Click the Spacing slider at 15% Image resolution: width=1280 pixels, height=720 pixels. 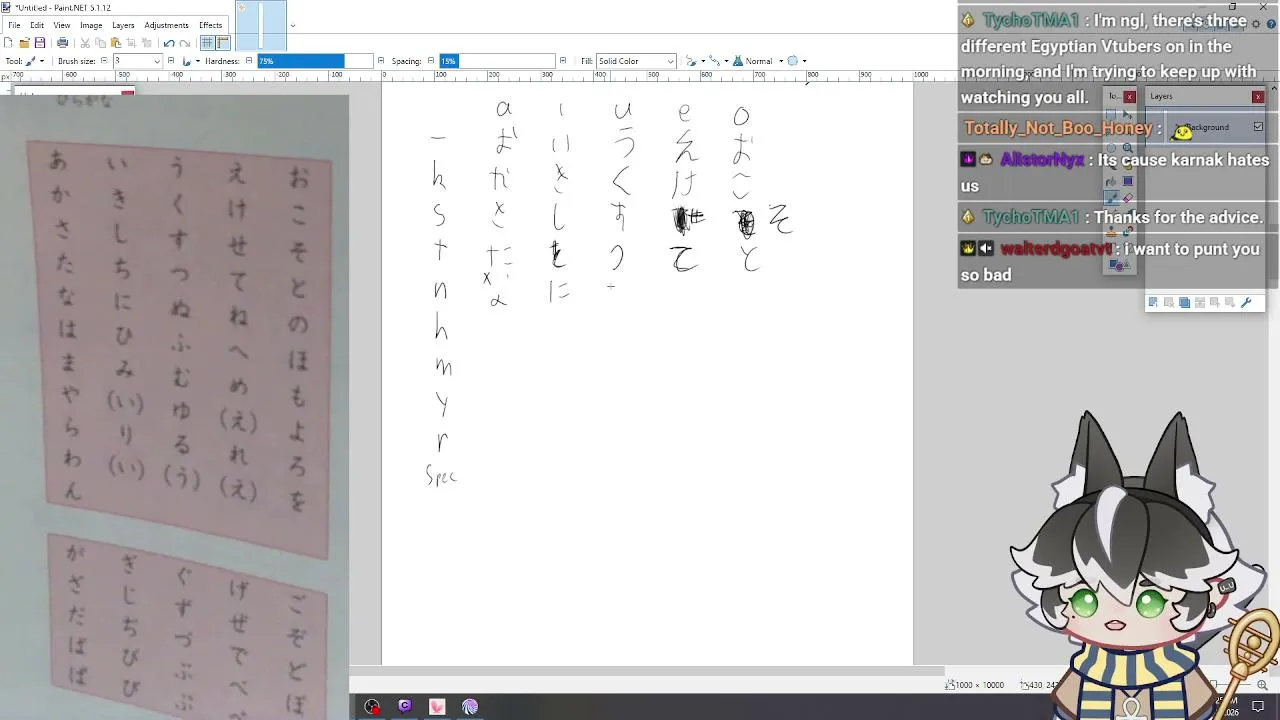pos(497,61)
